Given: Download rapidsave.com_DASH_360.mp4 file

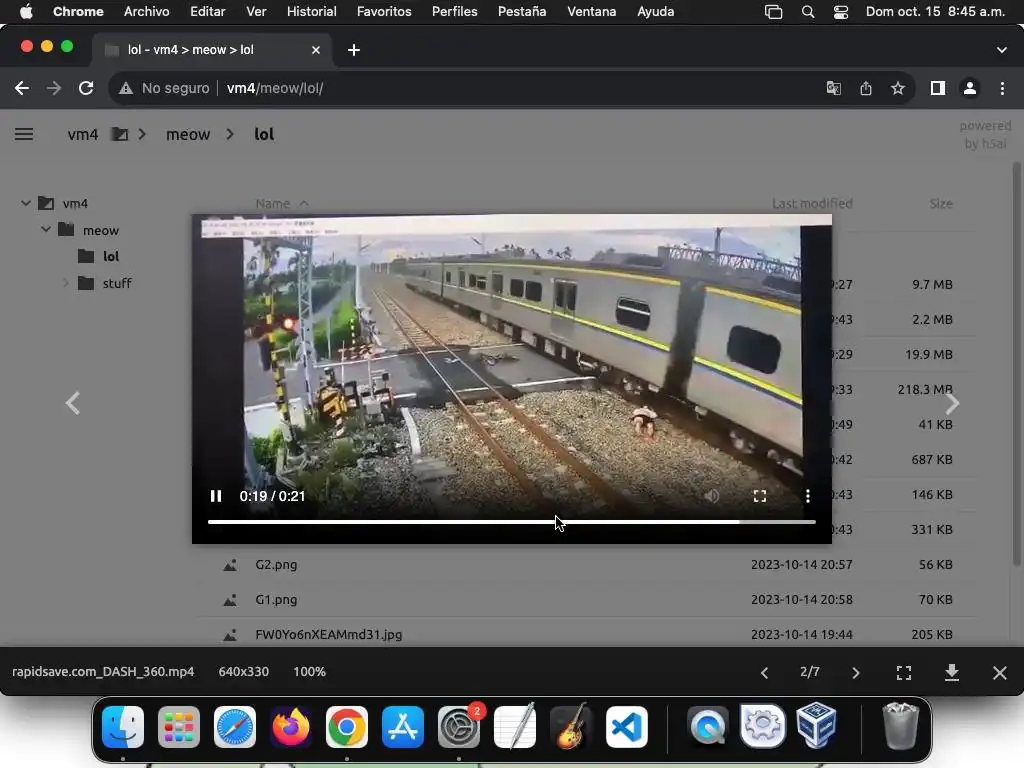Looking at the screenshot, I should (x=952, y=672).
